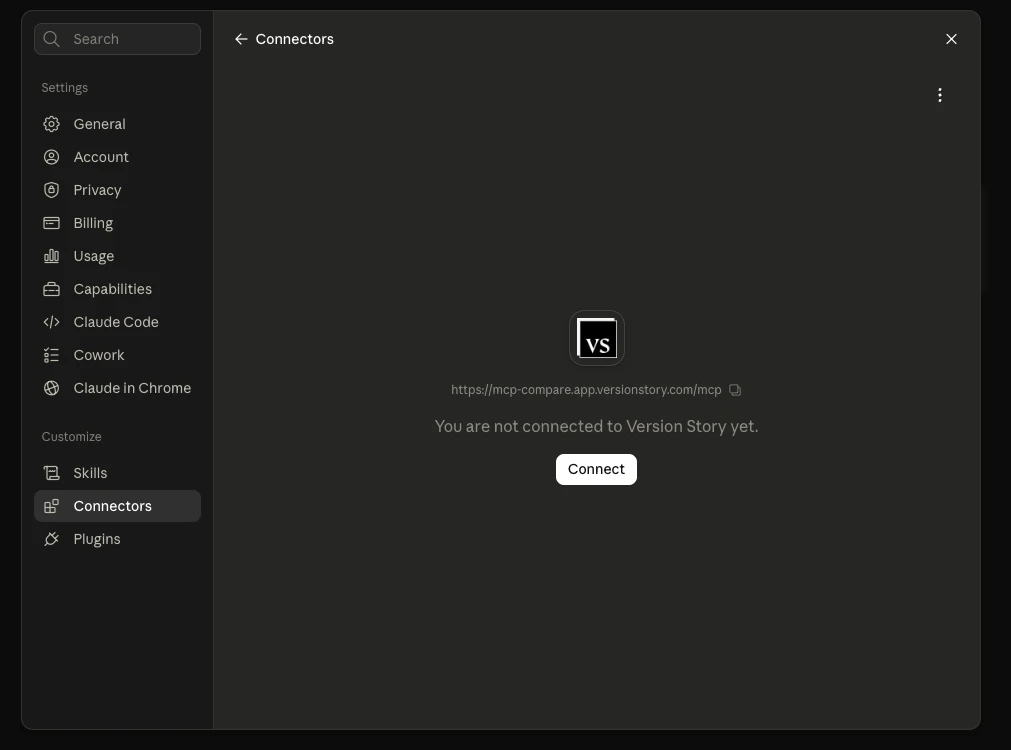The image size is (1011, 750).
Task: Click the Claude Code brackets icon
Action: pos(52,322)
